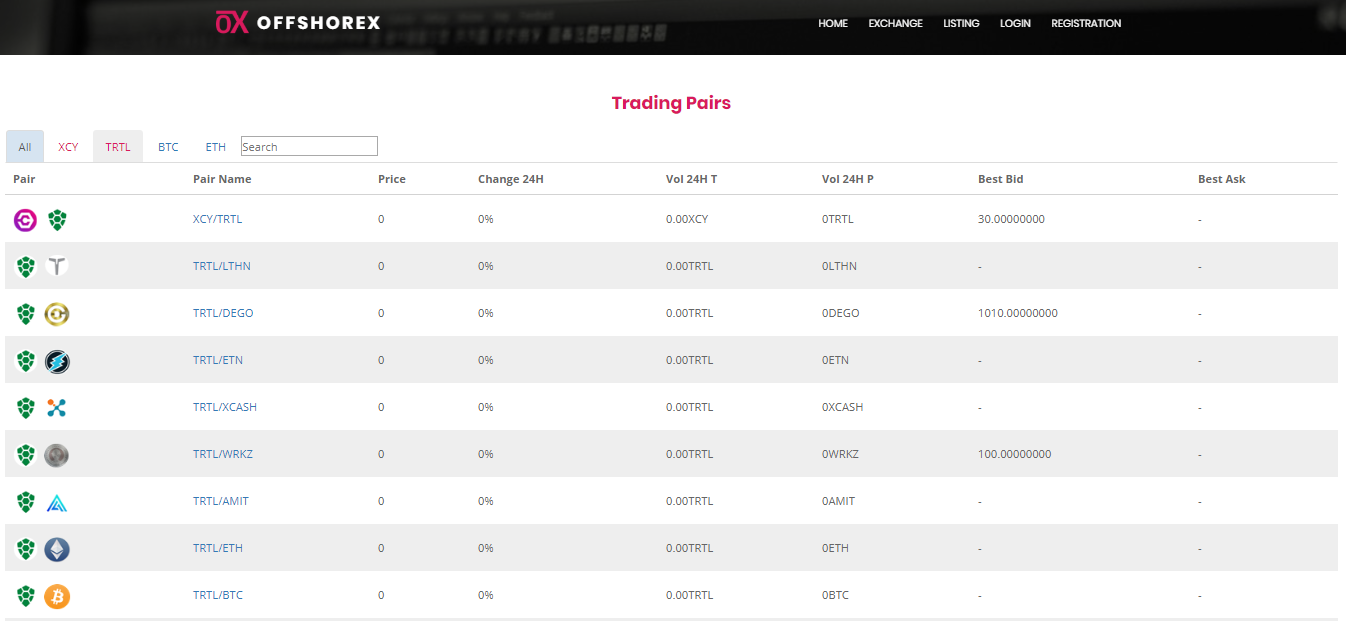Click the OffshoreX logo in header
This screenshot has width=1346, height=621.
pyautogui.click(x=298, y=22)
